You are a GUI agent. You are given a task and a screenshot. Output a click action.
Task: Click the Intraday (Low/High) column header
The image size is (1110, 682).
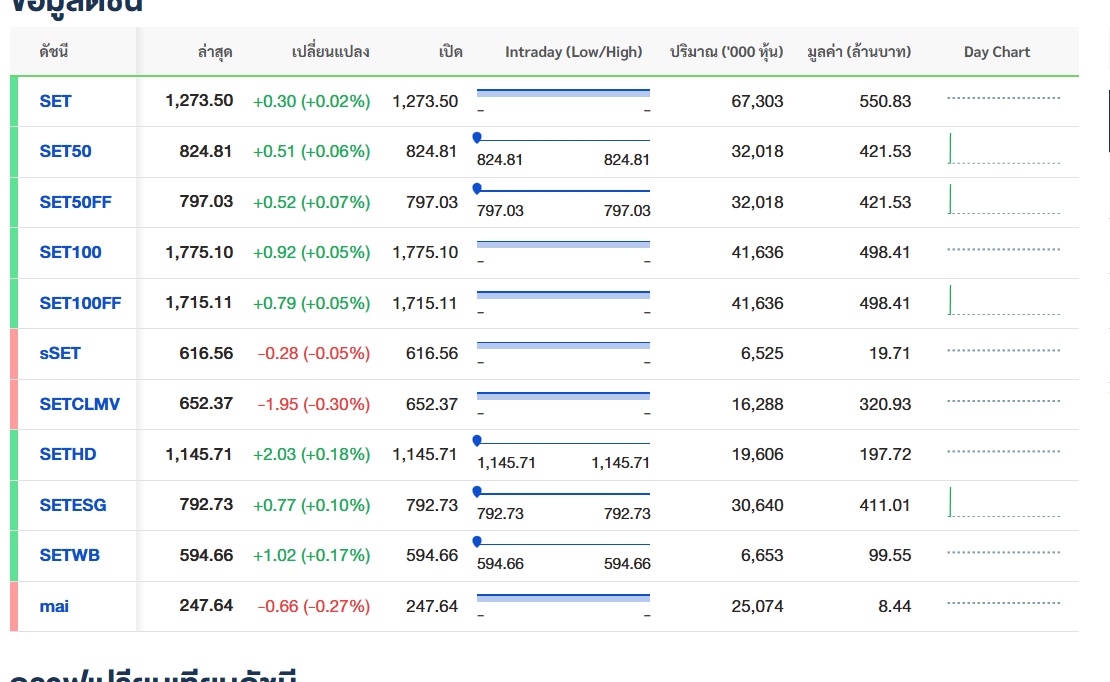coord(573,52)
